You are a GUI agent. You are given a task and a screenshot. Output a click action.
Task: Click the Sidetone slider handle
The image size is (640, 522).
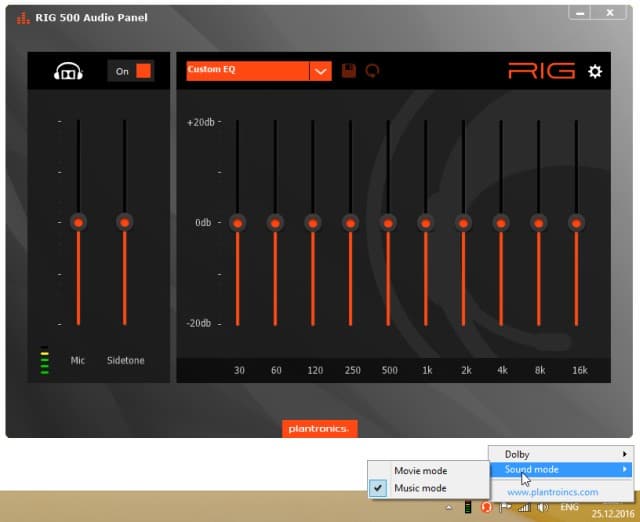coord(124,222)
